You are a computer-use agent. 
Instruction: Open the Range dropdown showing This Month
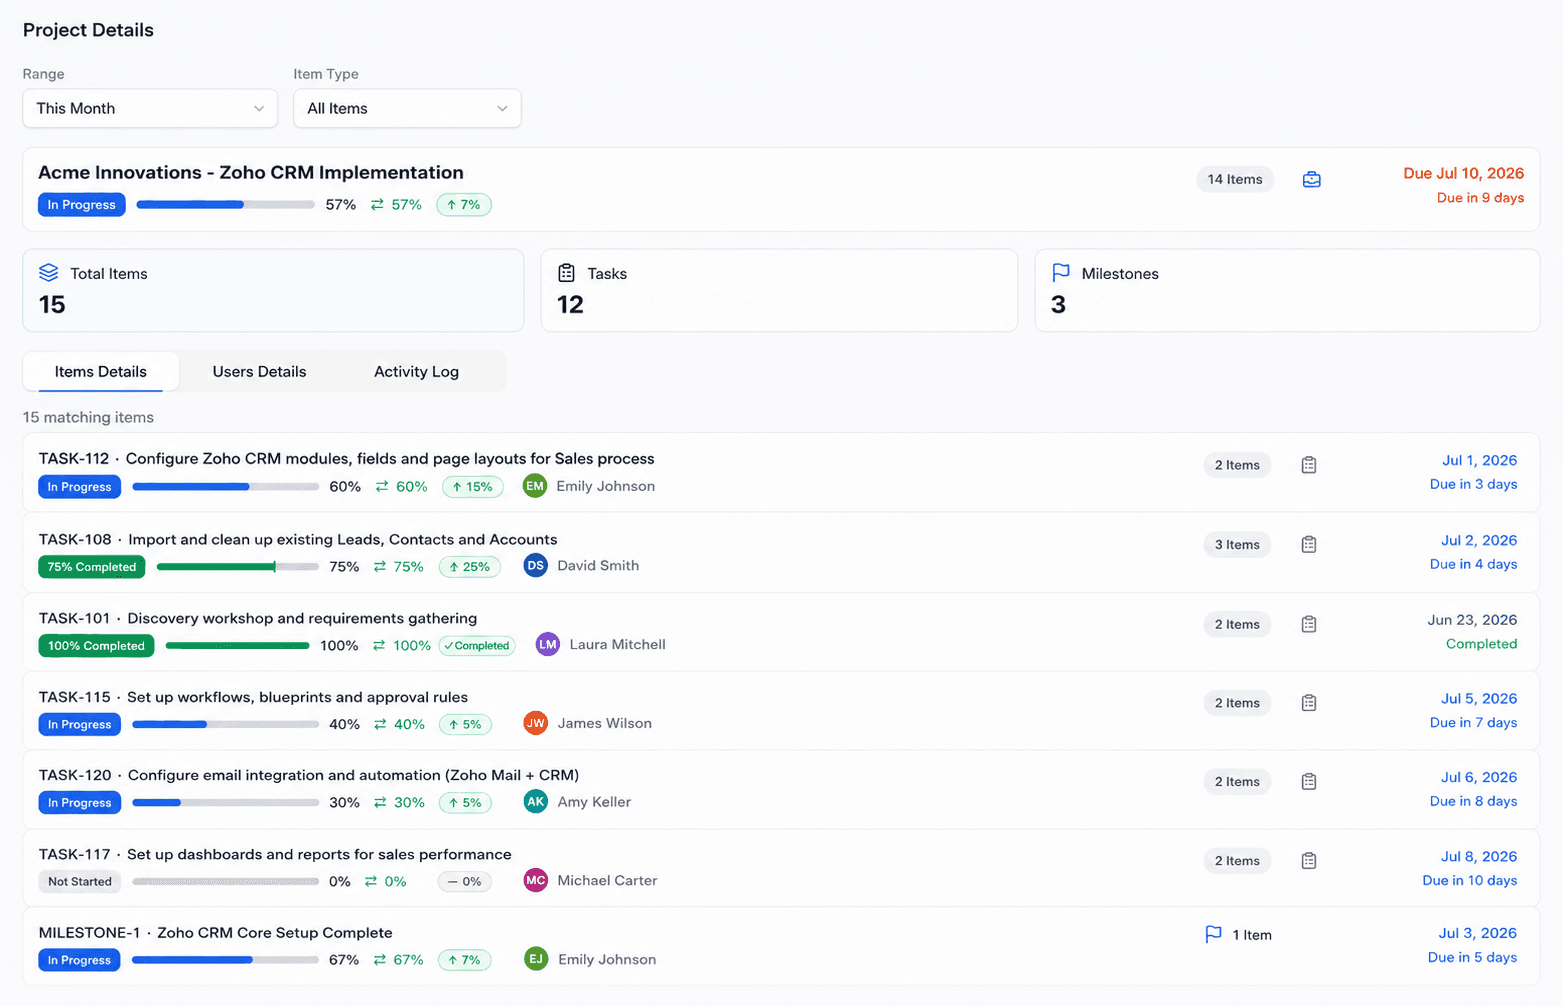(150, 108)
